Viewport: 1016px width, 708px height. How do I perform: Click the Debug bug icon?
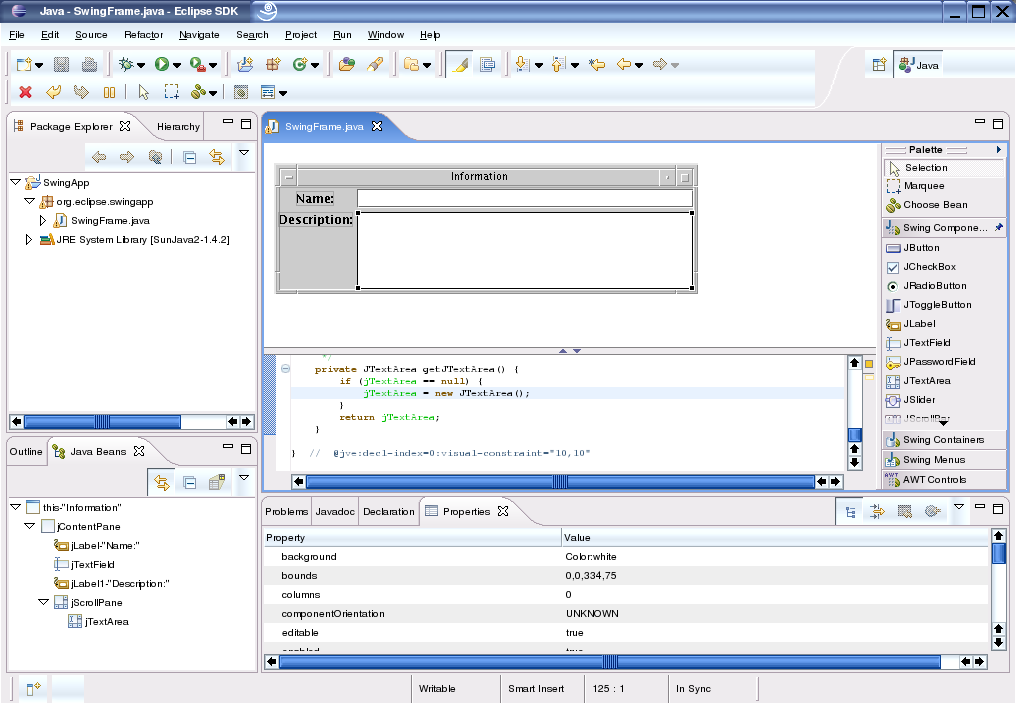[126, 65]
